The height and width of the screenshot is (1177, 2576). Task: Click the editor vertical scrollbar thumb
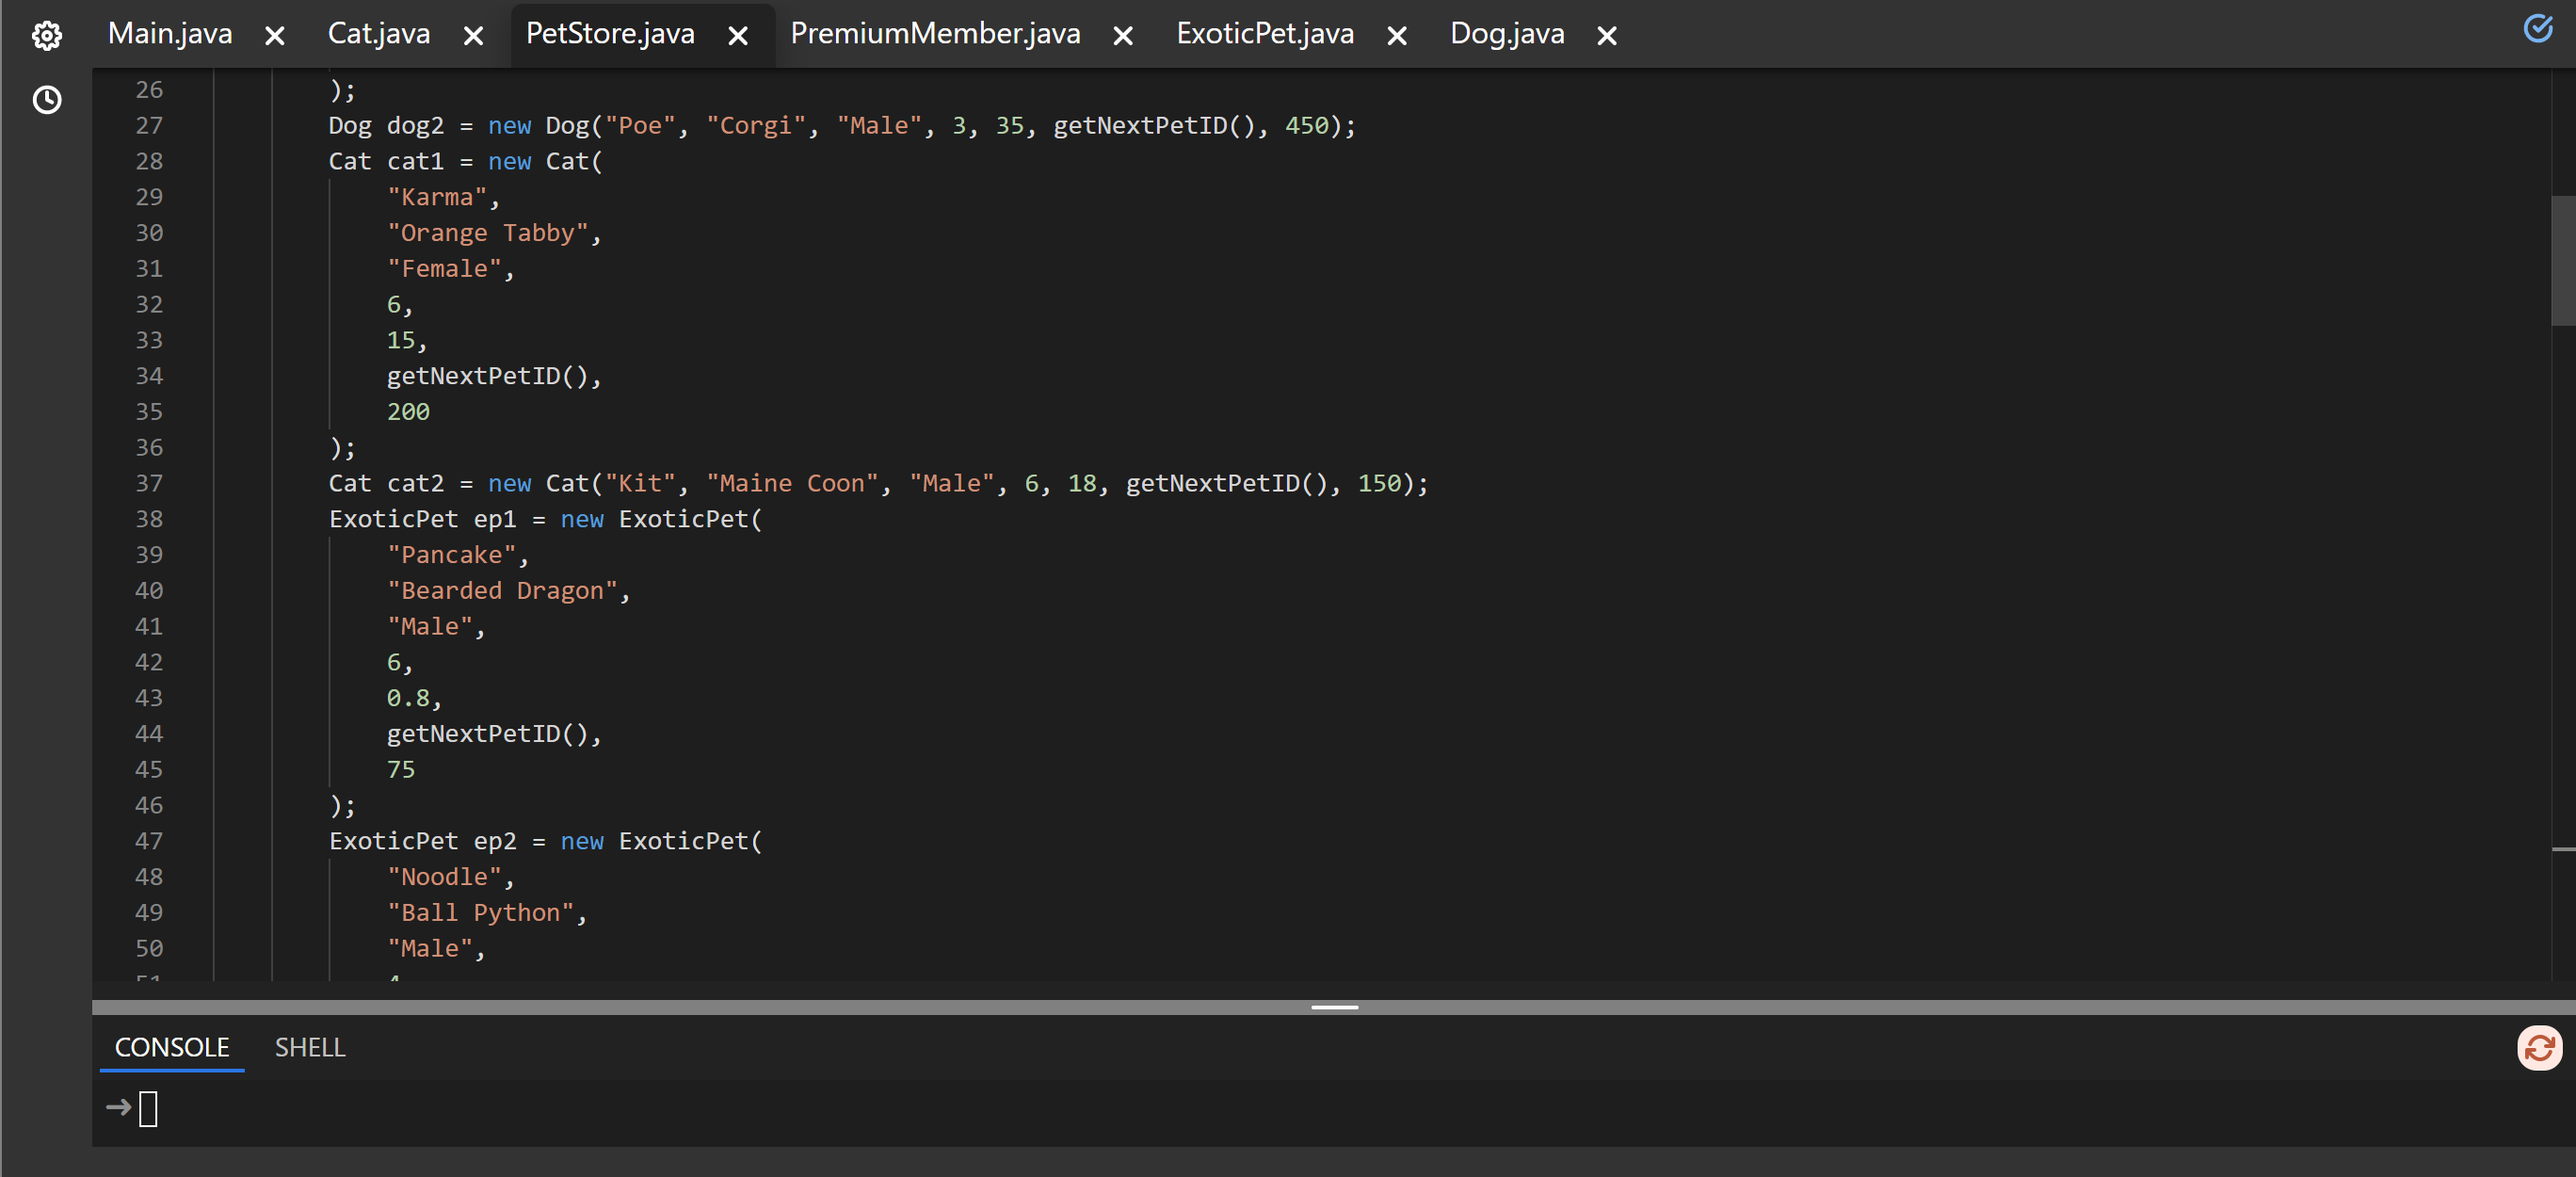2563,260
